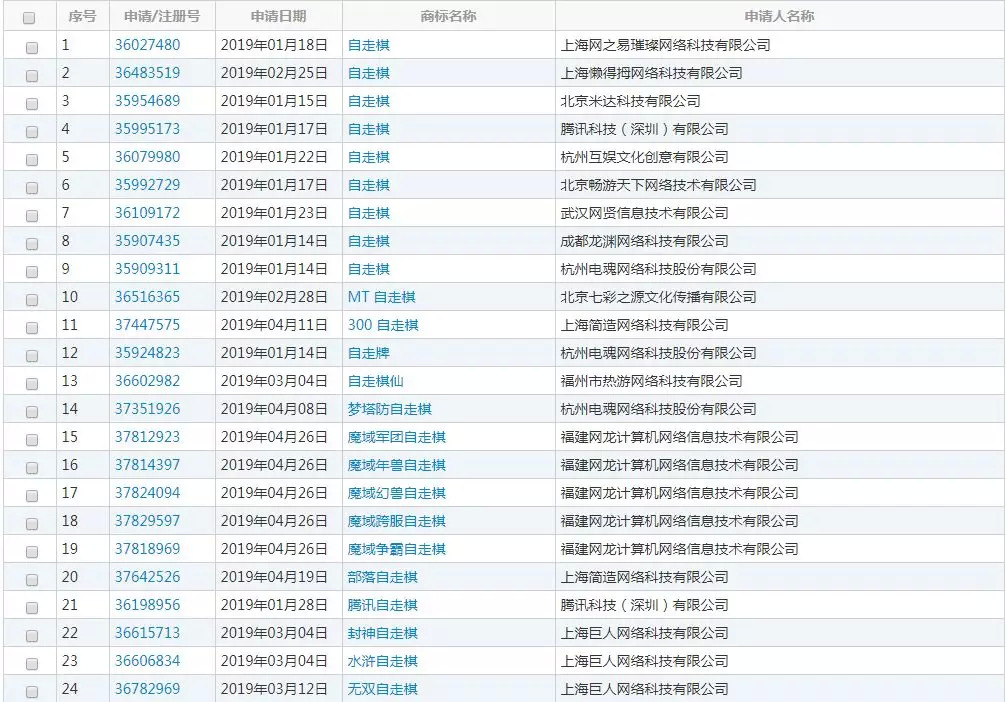
Task: Open application number 35954689
Action: point(148,101)
